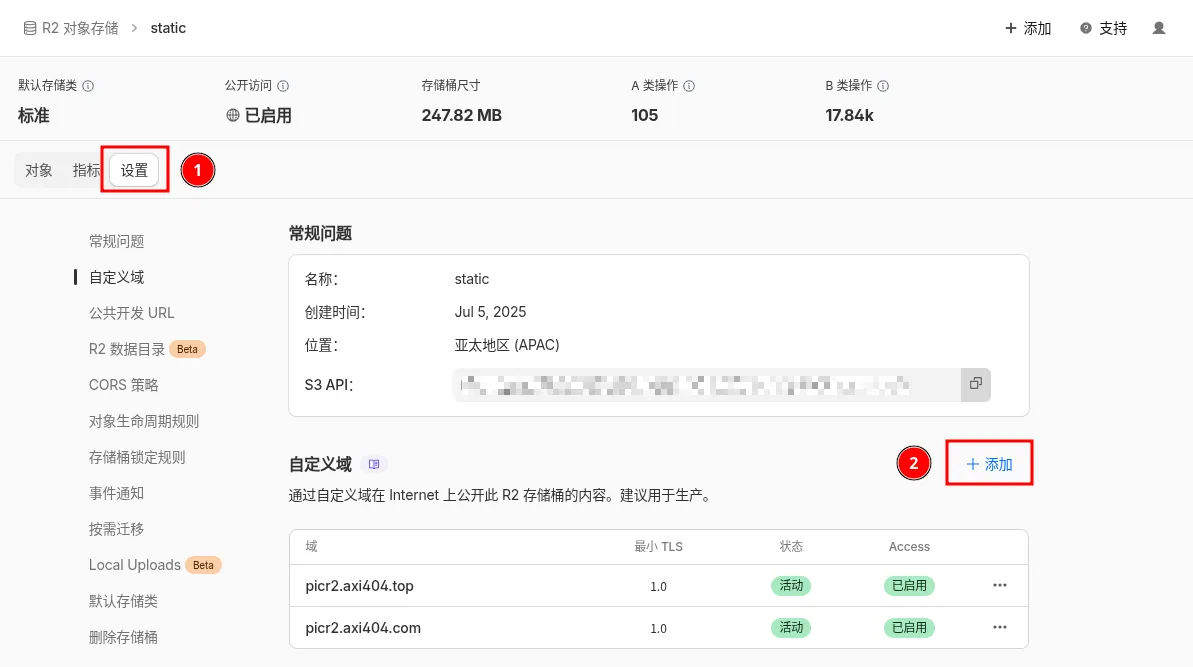This screenshot has width=1193, height=667.
Task: Go to R2 对象存储 breadcrumb
Action: coord(80,28)
